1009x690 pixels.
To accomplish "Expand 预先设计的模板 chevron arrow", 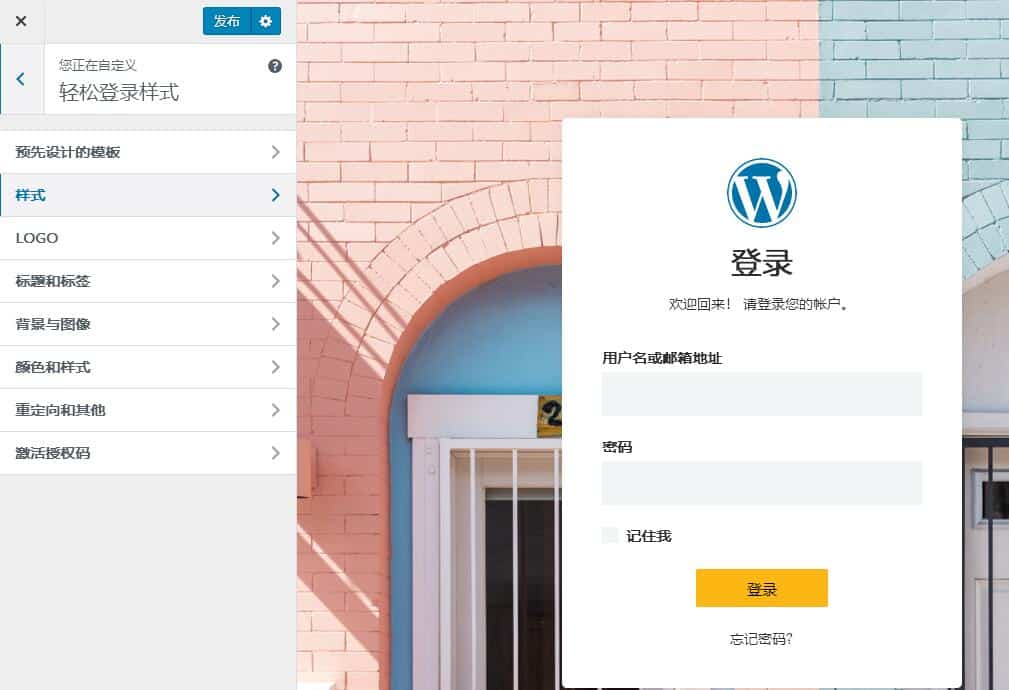I will coord(275,152).
